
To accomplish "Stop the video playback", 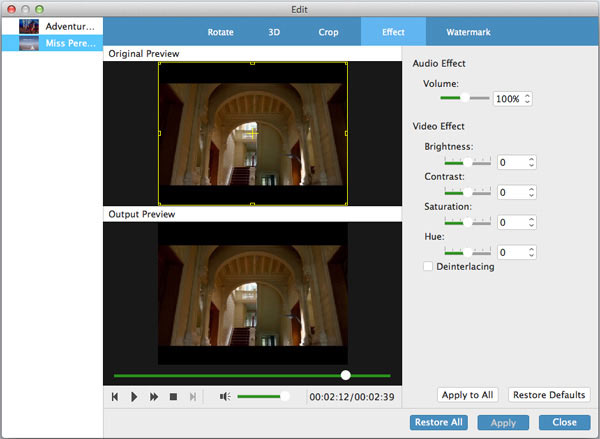I will pos(173,397).
